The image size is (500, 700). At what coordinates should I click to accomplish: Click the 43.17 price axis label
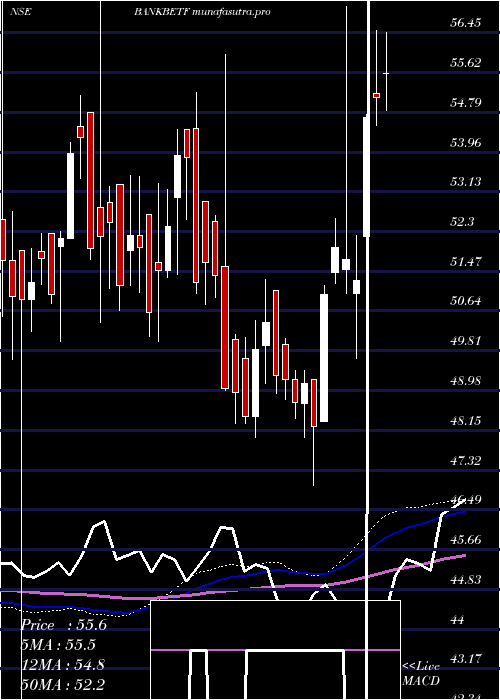(x=466, y=658)
